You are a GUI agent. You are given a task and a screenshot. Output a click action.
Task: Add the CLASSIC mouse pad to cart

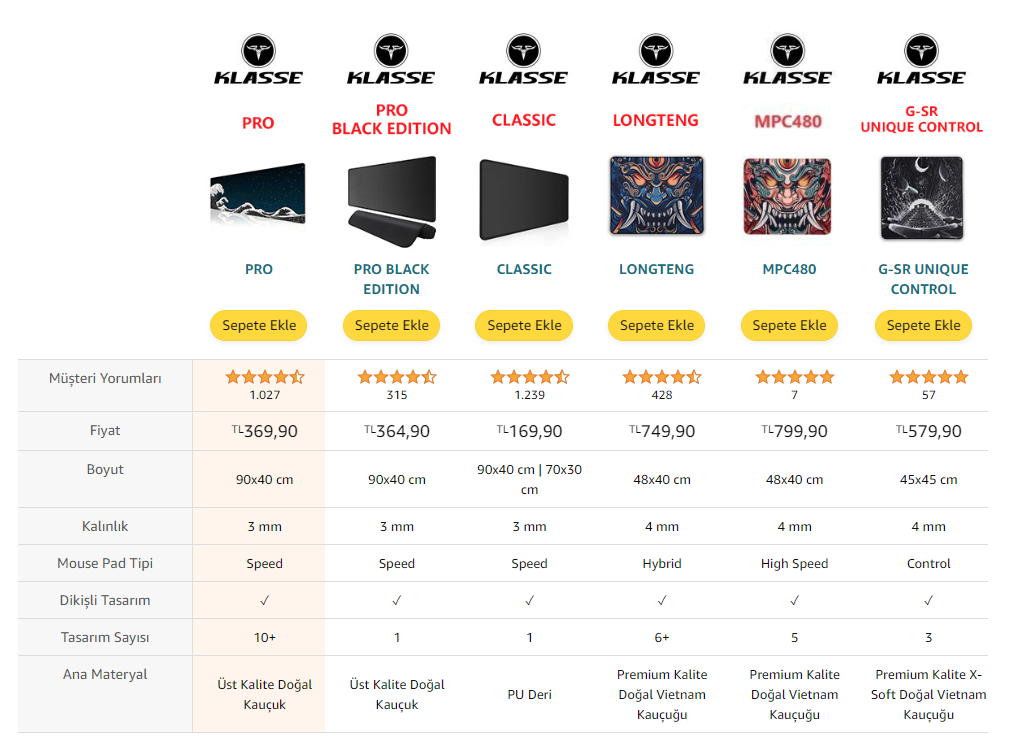[x=524, y=325]
